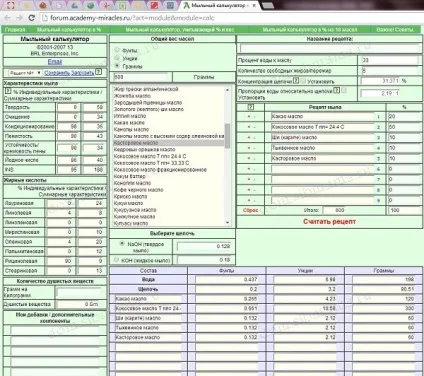Select Какао масло in the oil list

pyautogui.click(x=169, y=123)
